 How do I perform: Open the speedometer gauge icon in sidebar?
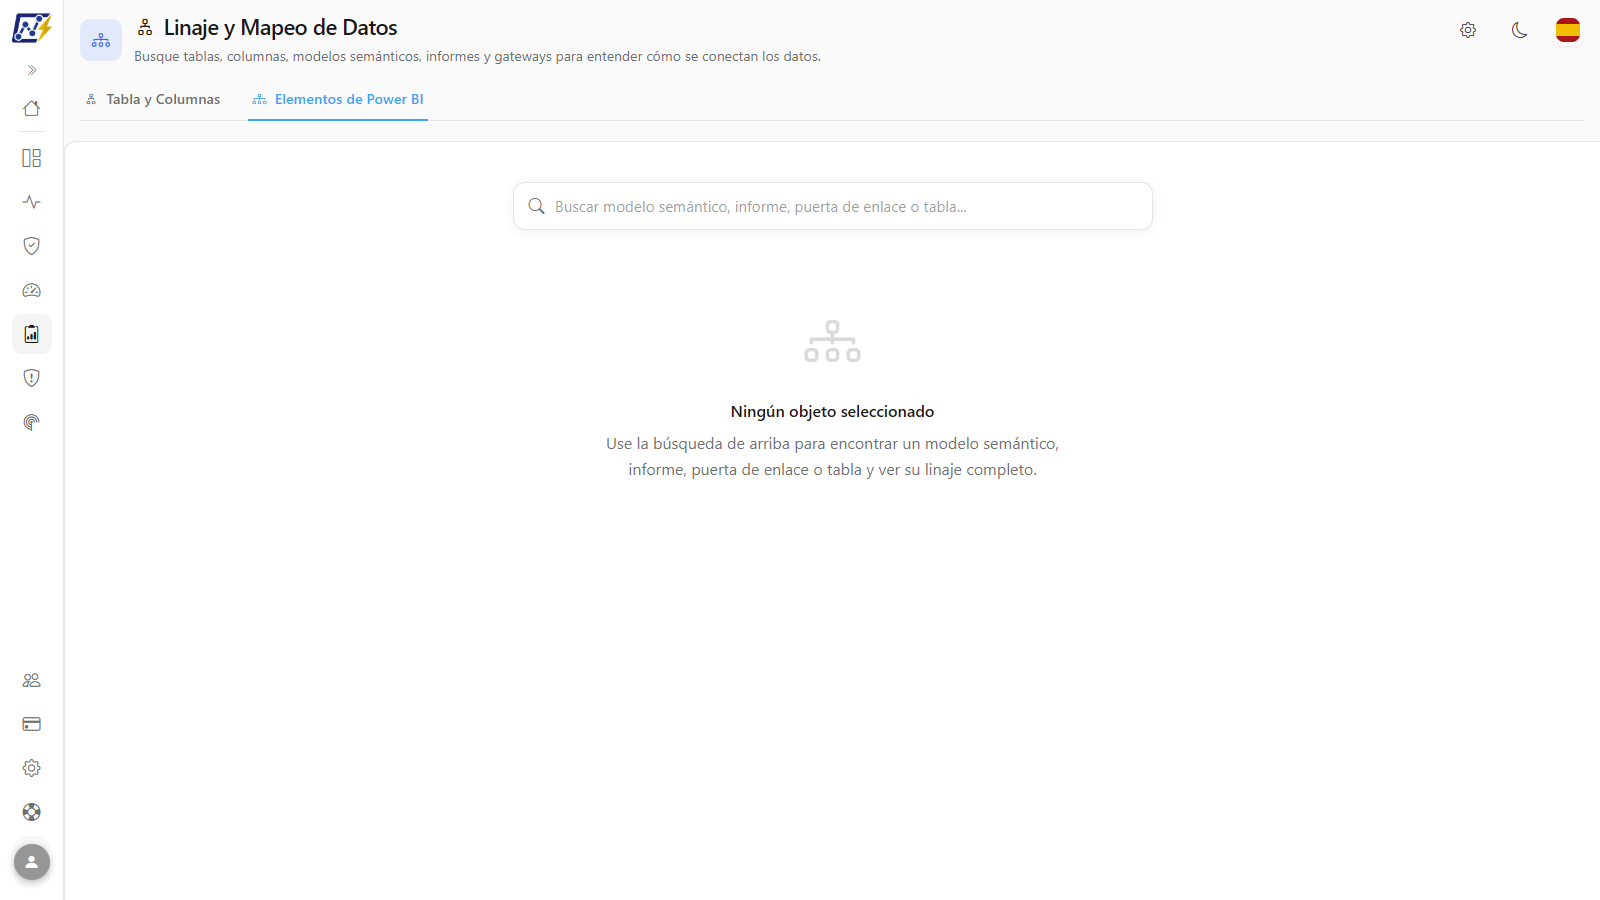click(32, 290)
